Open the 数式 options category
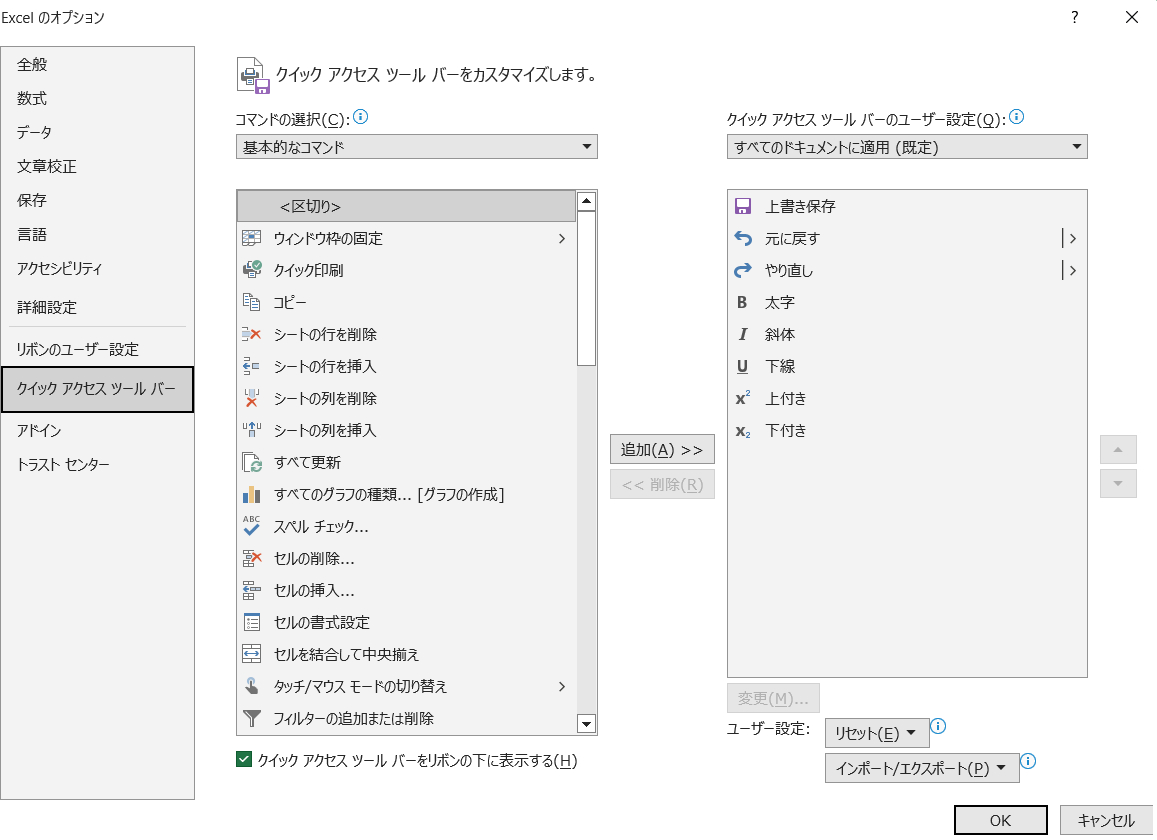 click(97, 98)
